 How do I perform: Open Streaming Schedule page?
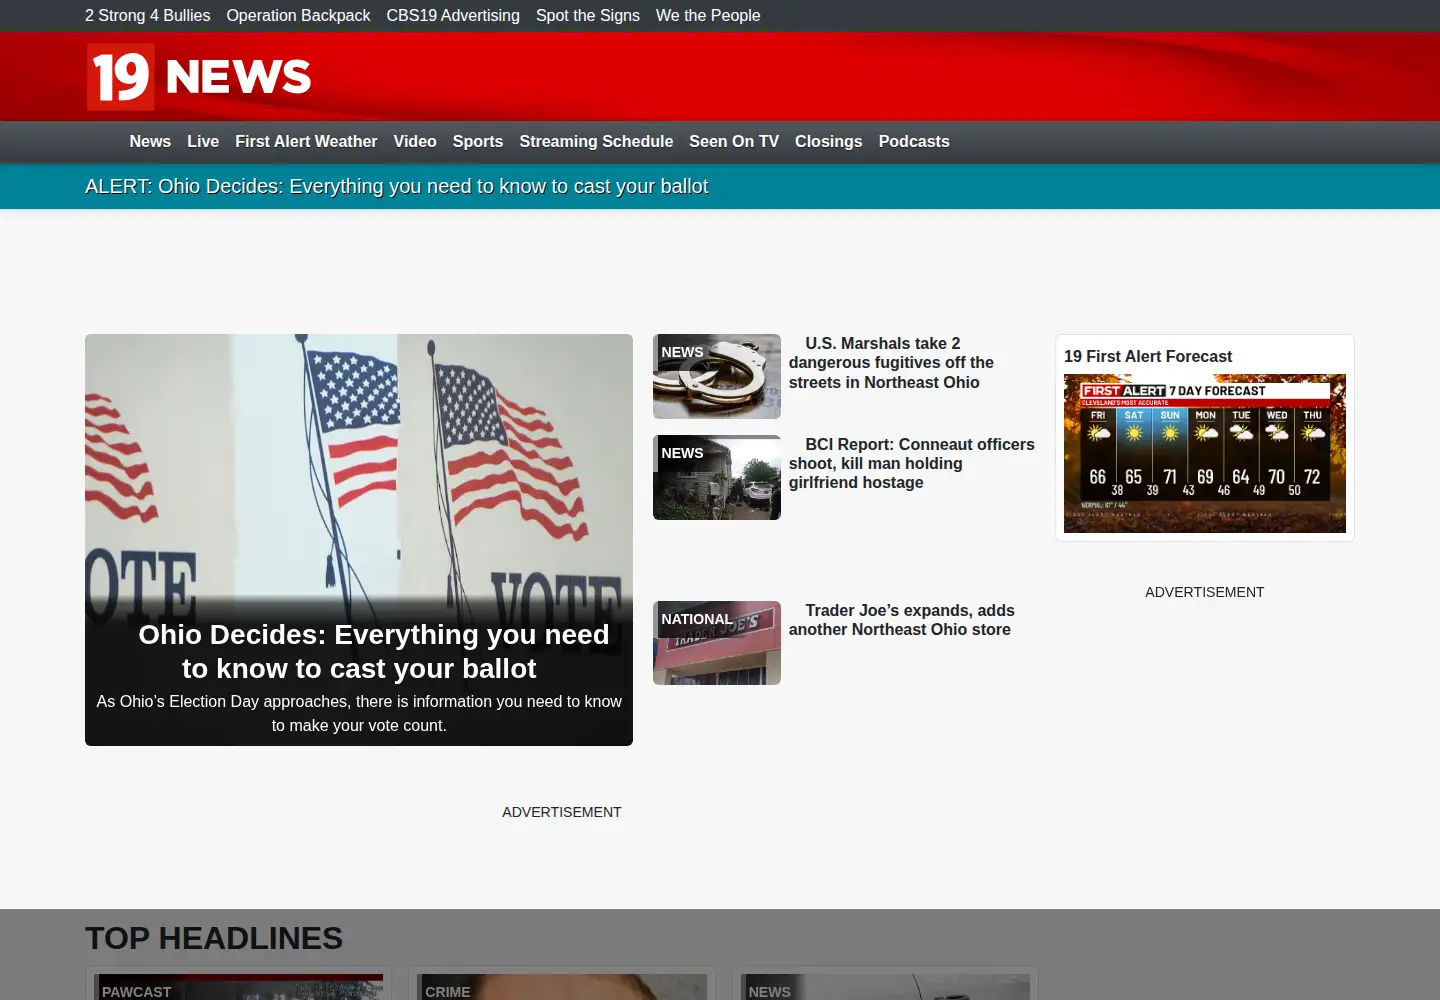(x=596, y=142)
